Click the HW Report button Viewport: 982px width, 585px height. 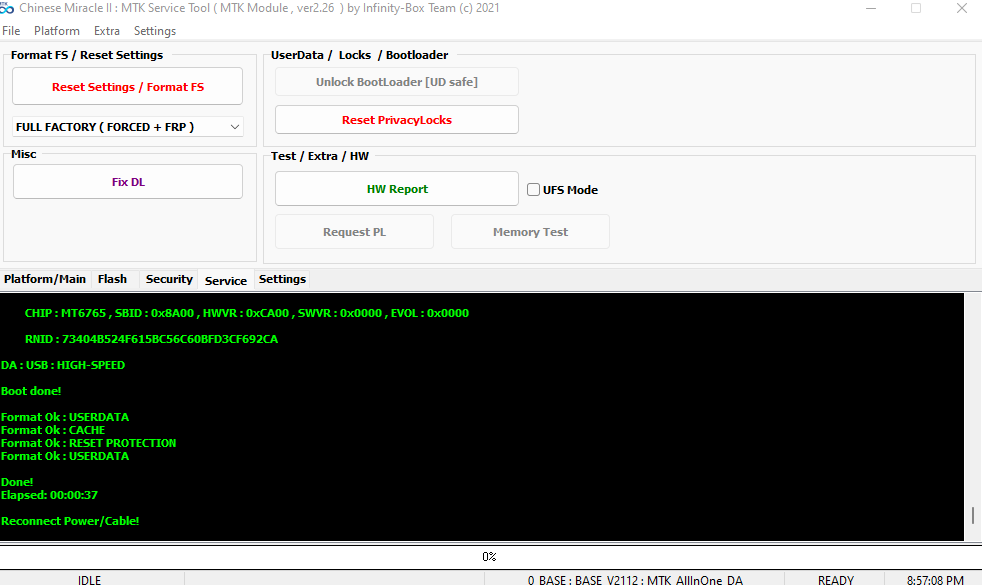(x=396, y=189)
